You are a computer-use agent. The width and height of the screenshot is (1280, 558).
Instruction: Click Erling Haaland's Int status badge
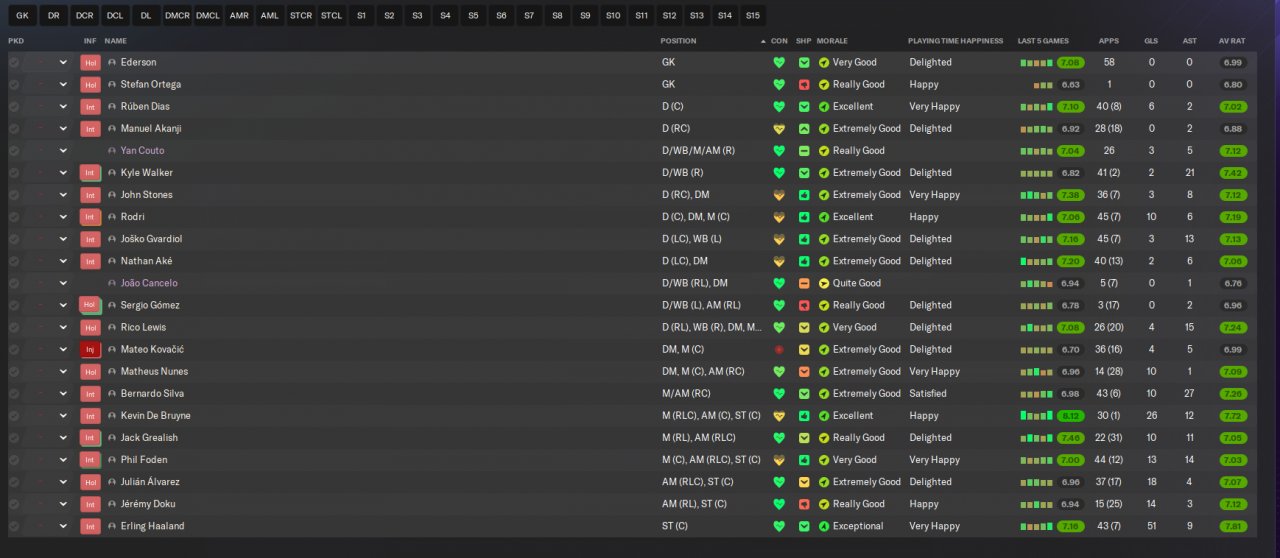[90, 526]
